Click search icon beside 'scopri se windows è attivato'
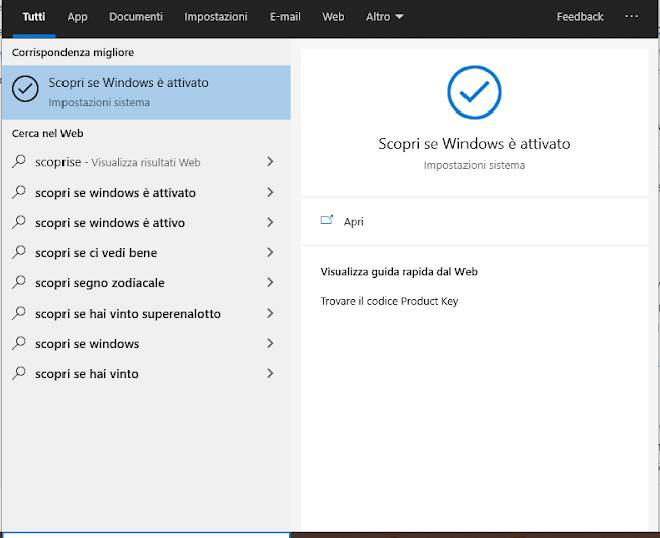The height and width of the screenshot is (538, 660). click(x=19, y=192)
